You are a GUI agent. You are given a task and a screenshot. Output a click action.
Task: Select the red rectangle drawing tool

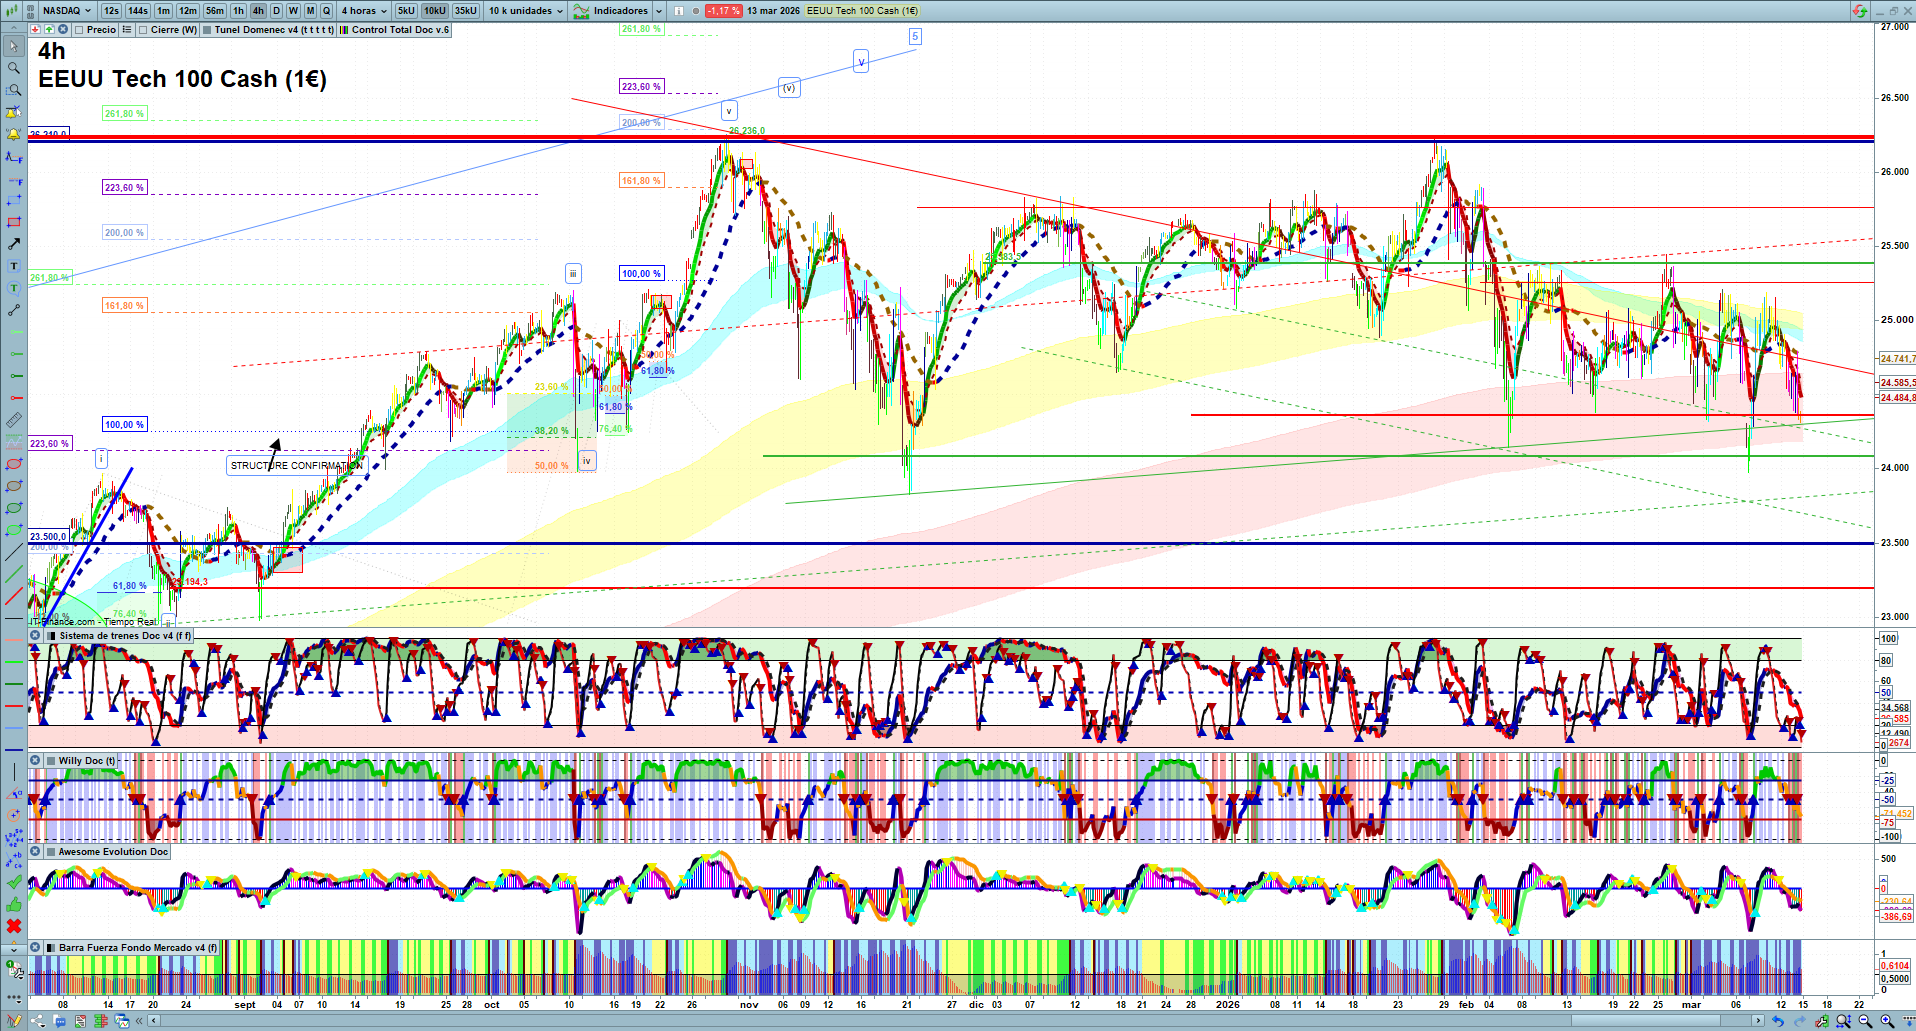point(14,222)
